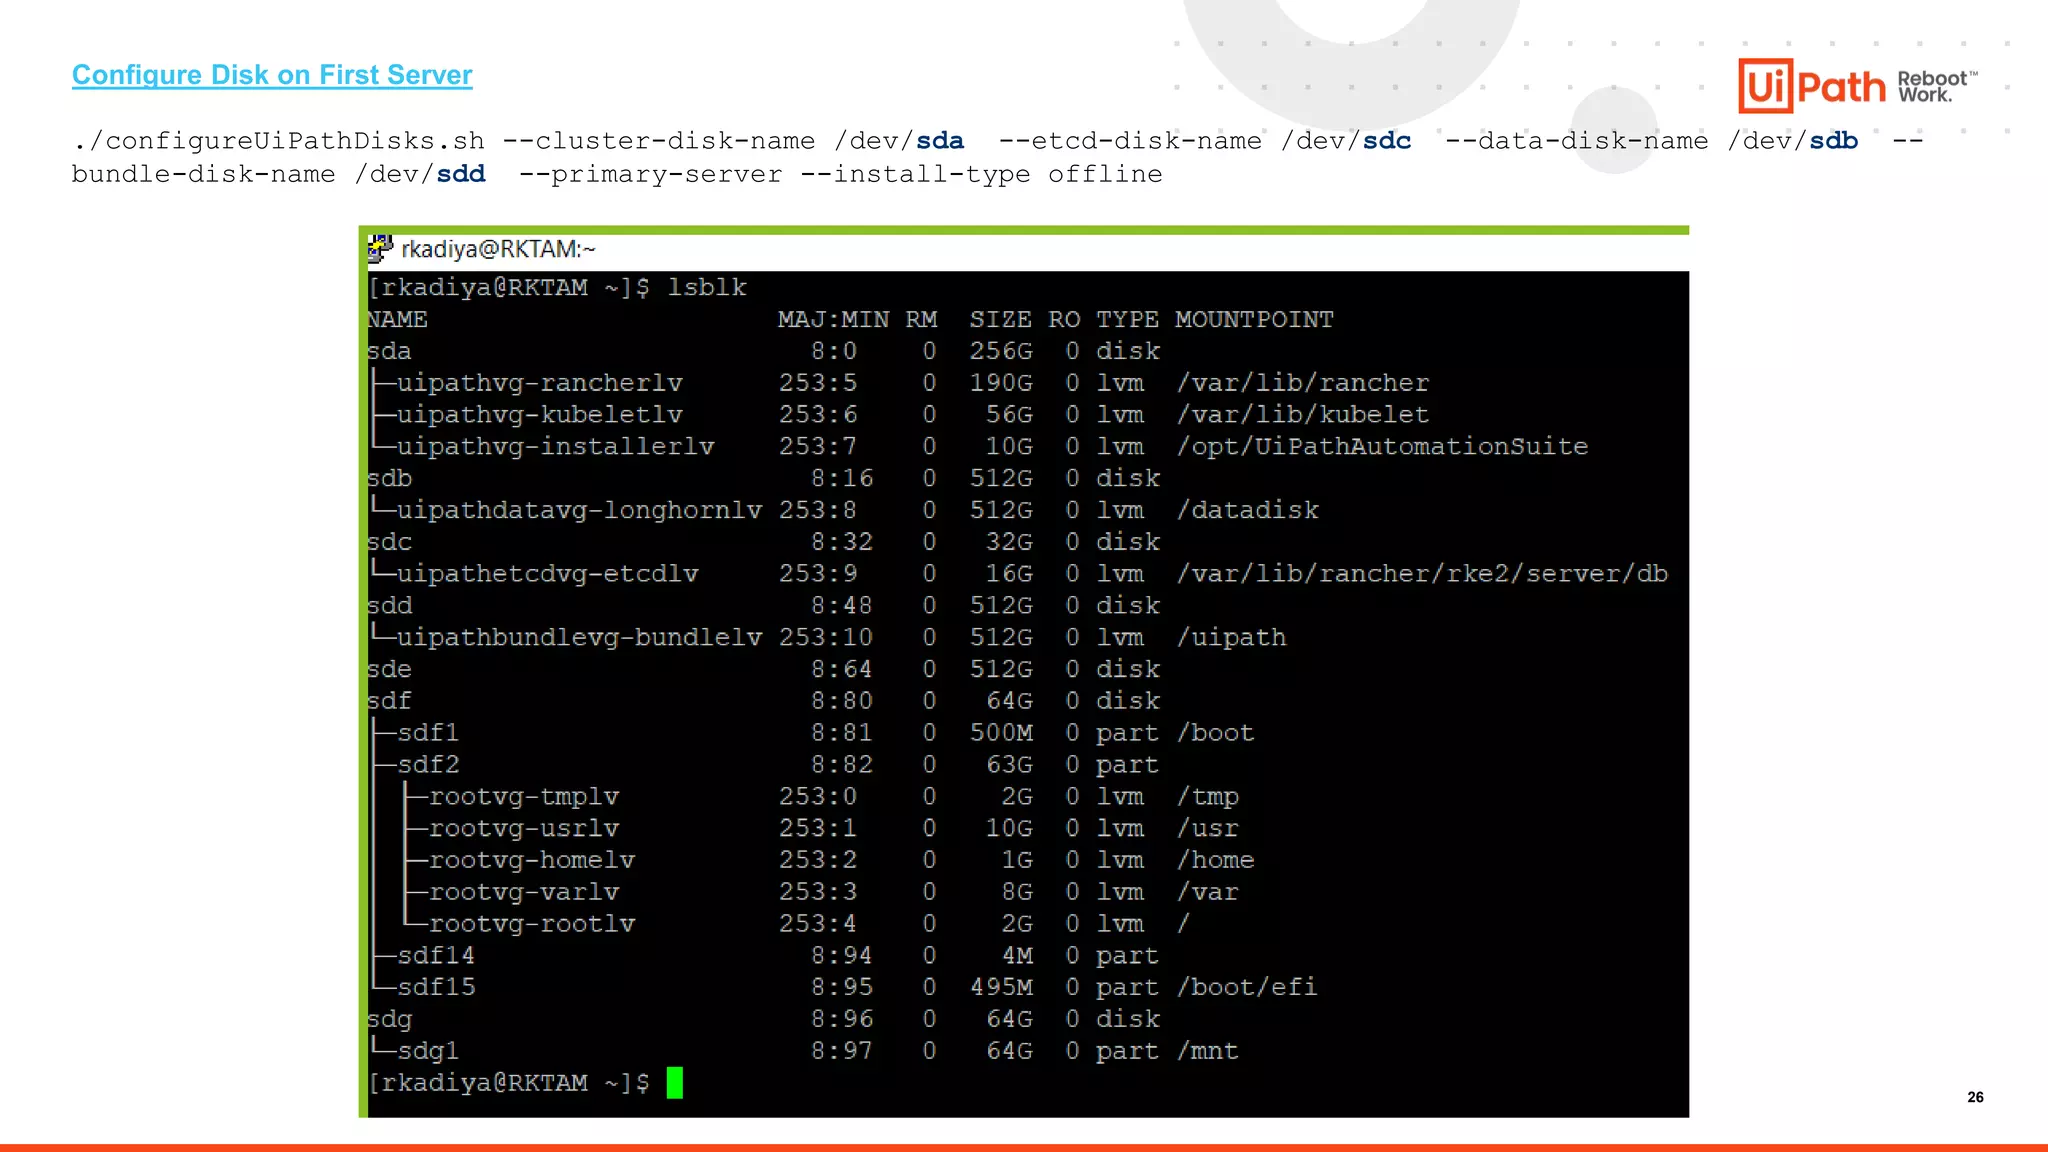Click the rootvg-homelv volume row
Screen dimensions: 2048x1152
click(x=531, y=860)
